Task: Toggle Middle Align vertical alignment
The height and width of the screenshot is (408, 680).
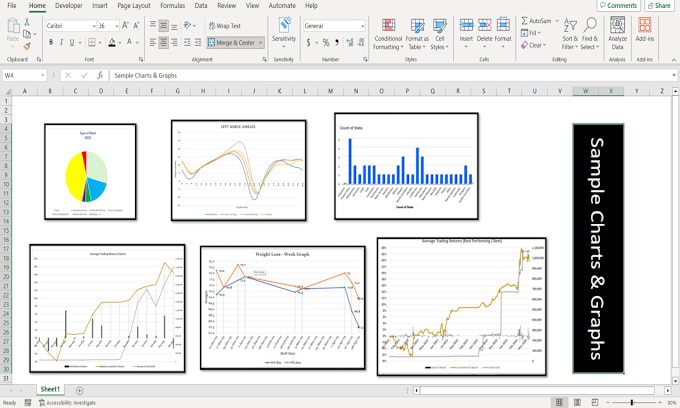Action: tap(163, 26)
